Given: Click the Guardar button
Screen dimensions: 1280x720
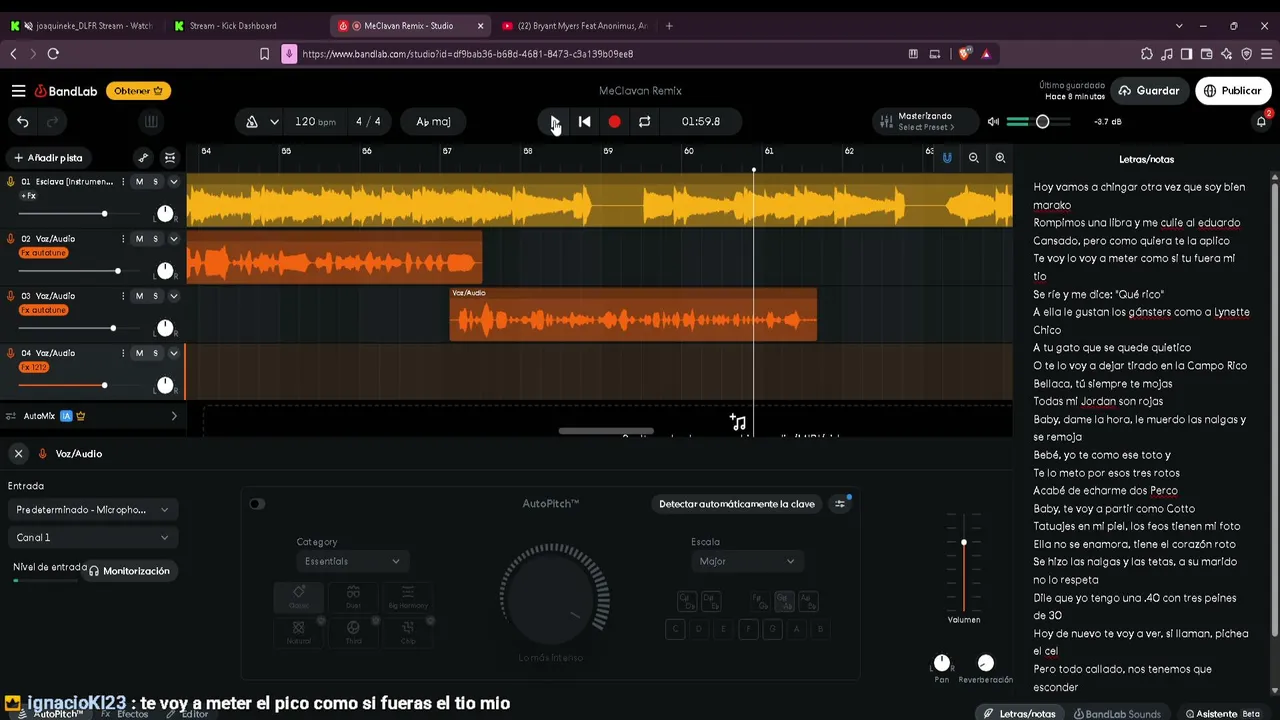Looking at the screenshot, I should [x=1149, y=91].
